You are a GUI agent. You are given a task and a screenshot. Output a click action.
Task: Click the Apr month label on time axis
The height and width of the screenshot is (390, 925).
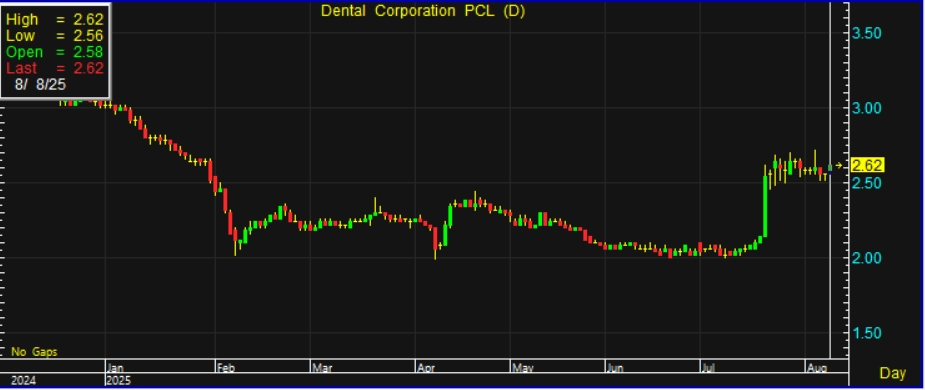coord(427,368)
